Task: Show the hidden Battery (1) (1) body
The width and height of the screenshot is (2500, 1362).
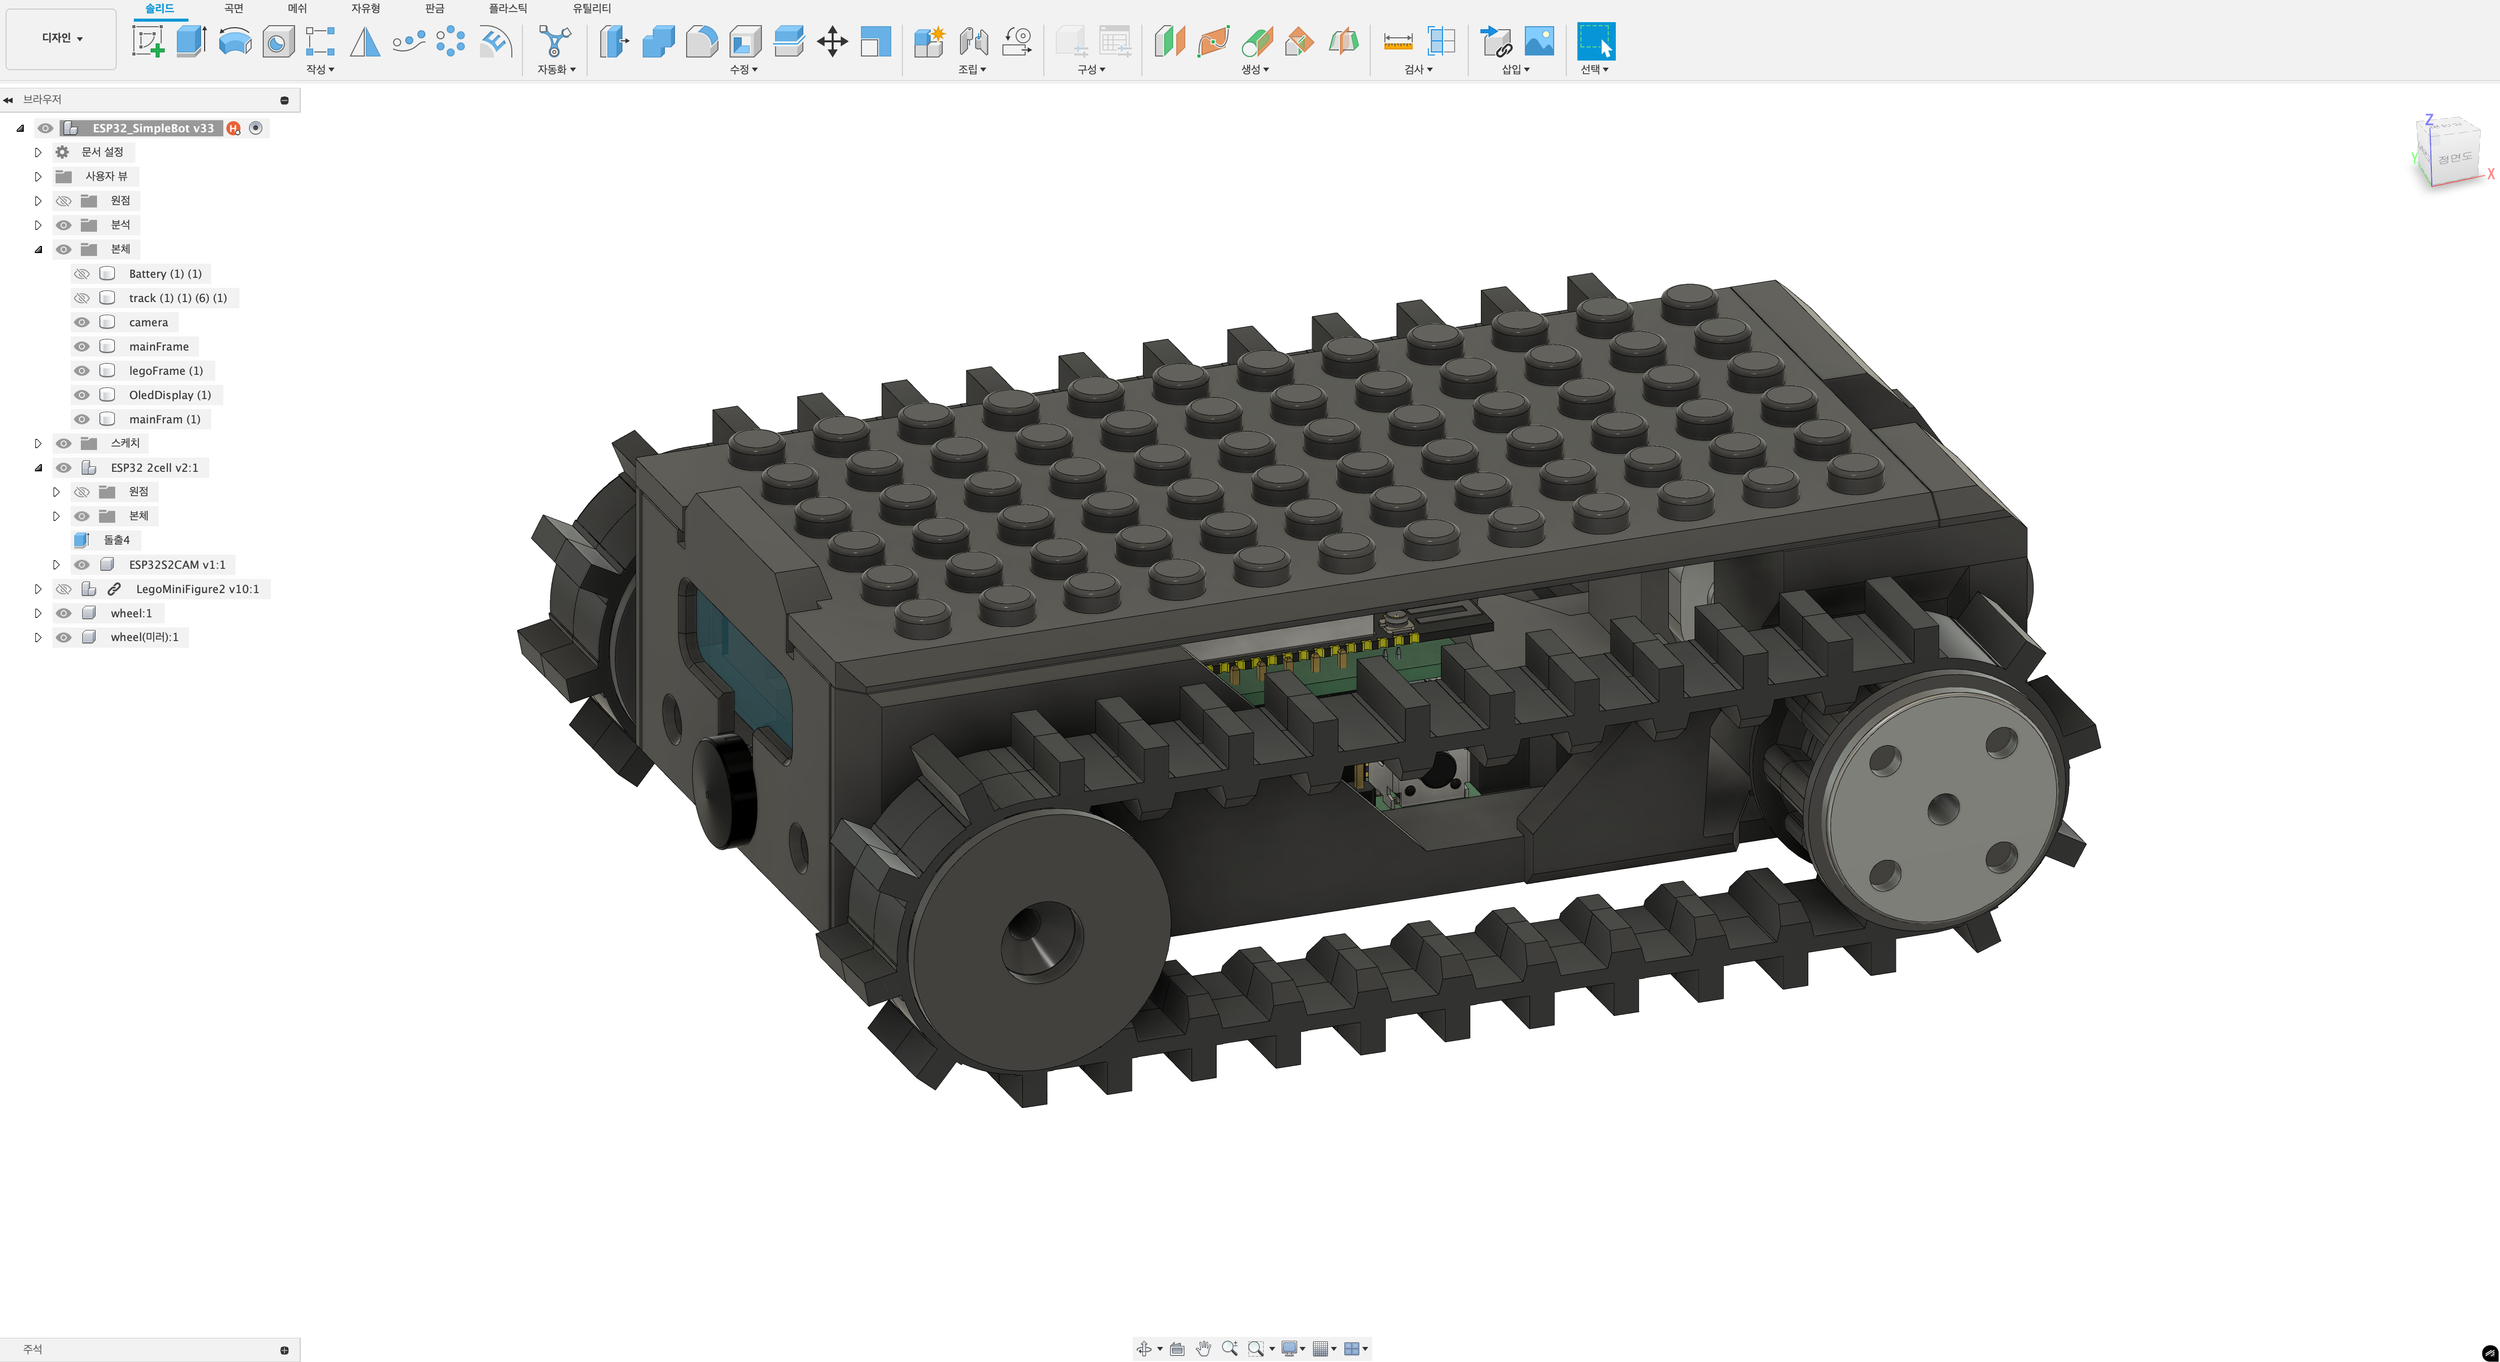Action: pos(82,274)
